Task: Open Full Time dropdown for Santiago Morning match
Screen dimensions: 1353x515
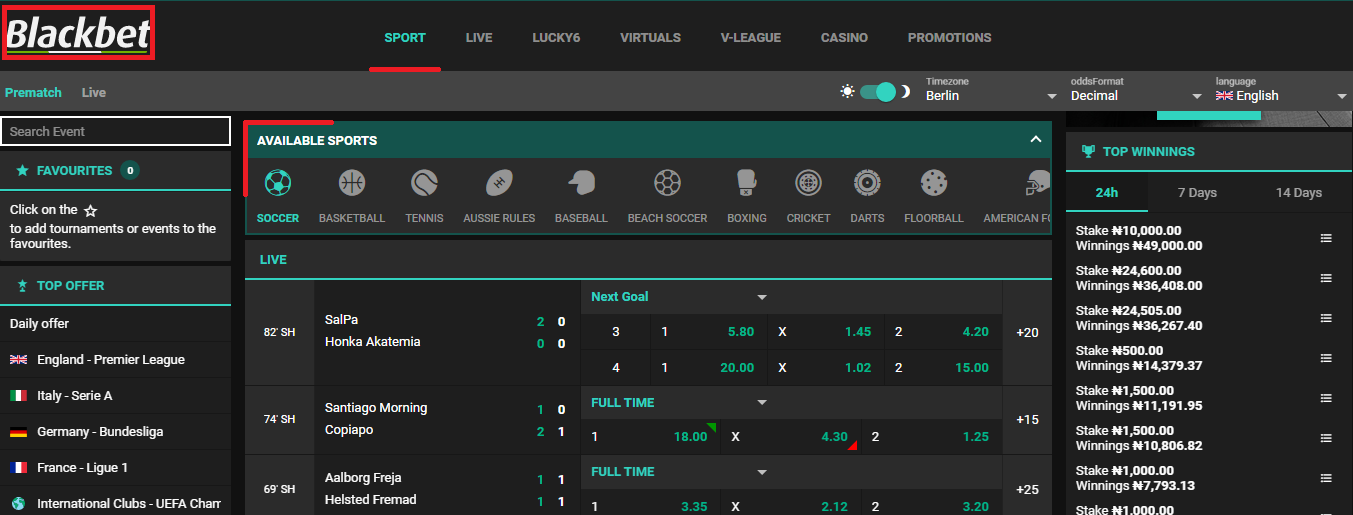Action: coord(680,403)
